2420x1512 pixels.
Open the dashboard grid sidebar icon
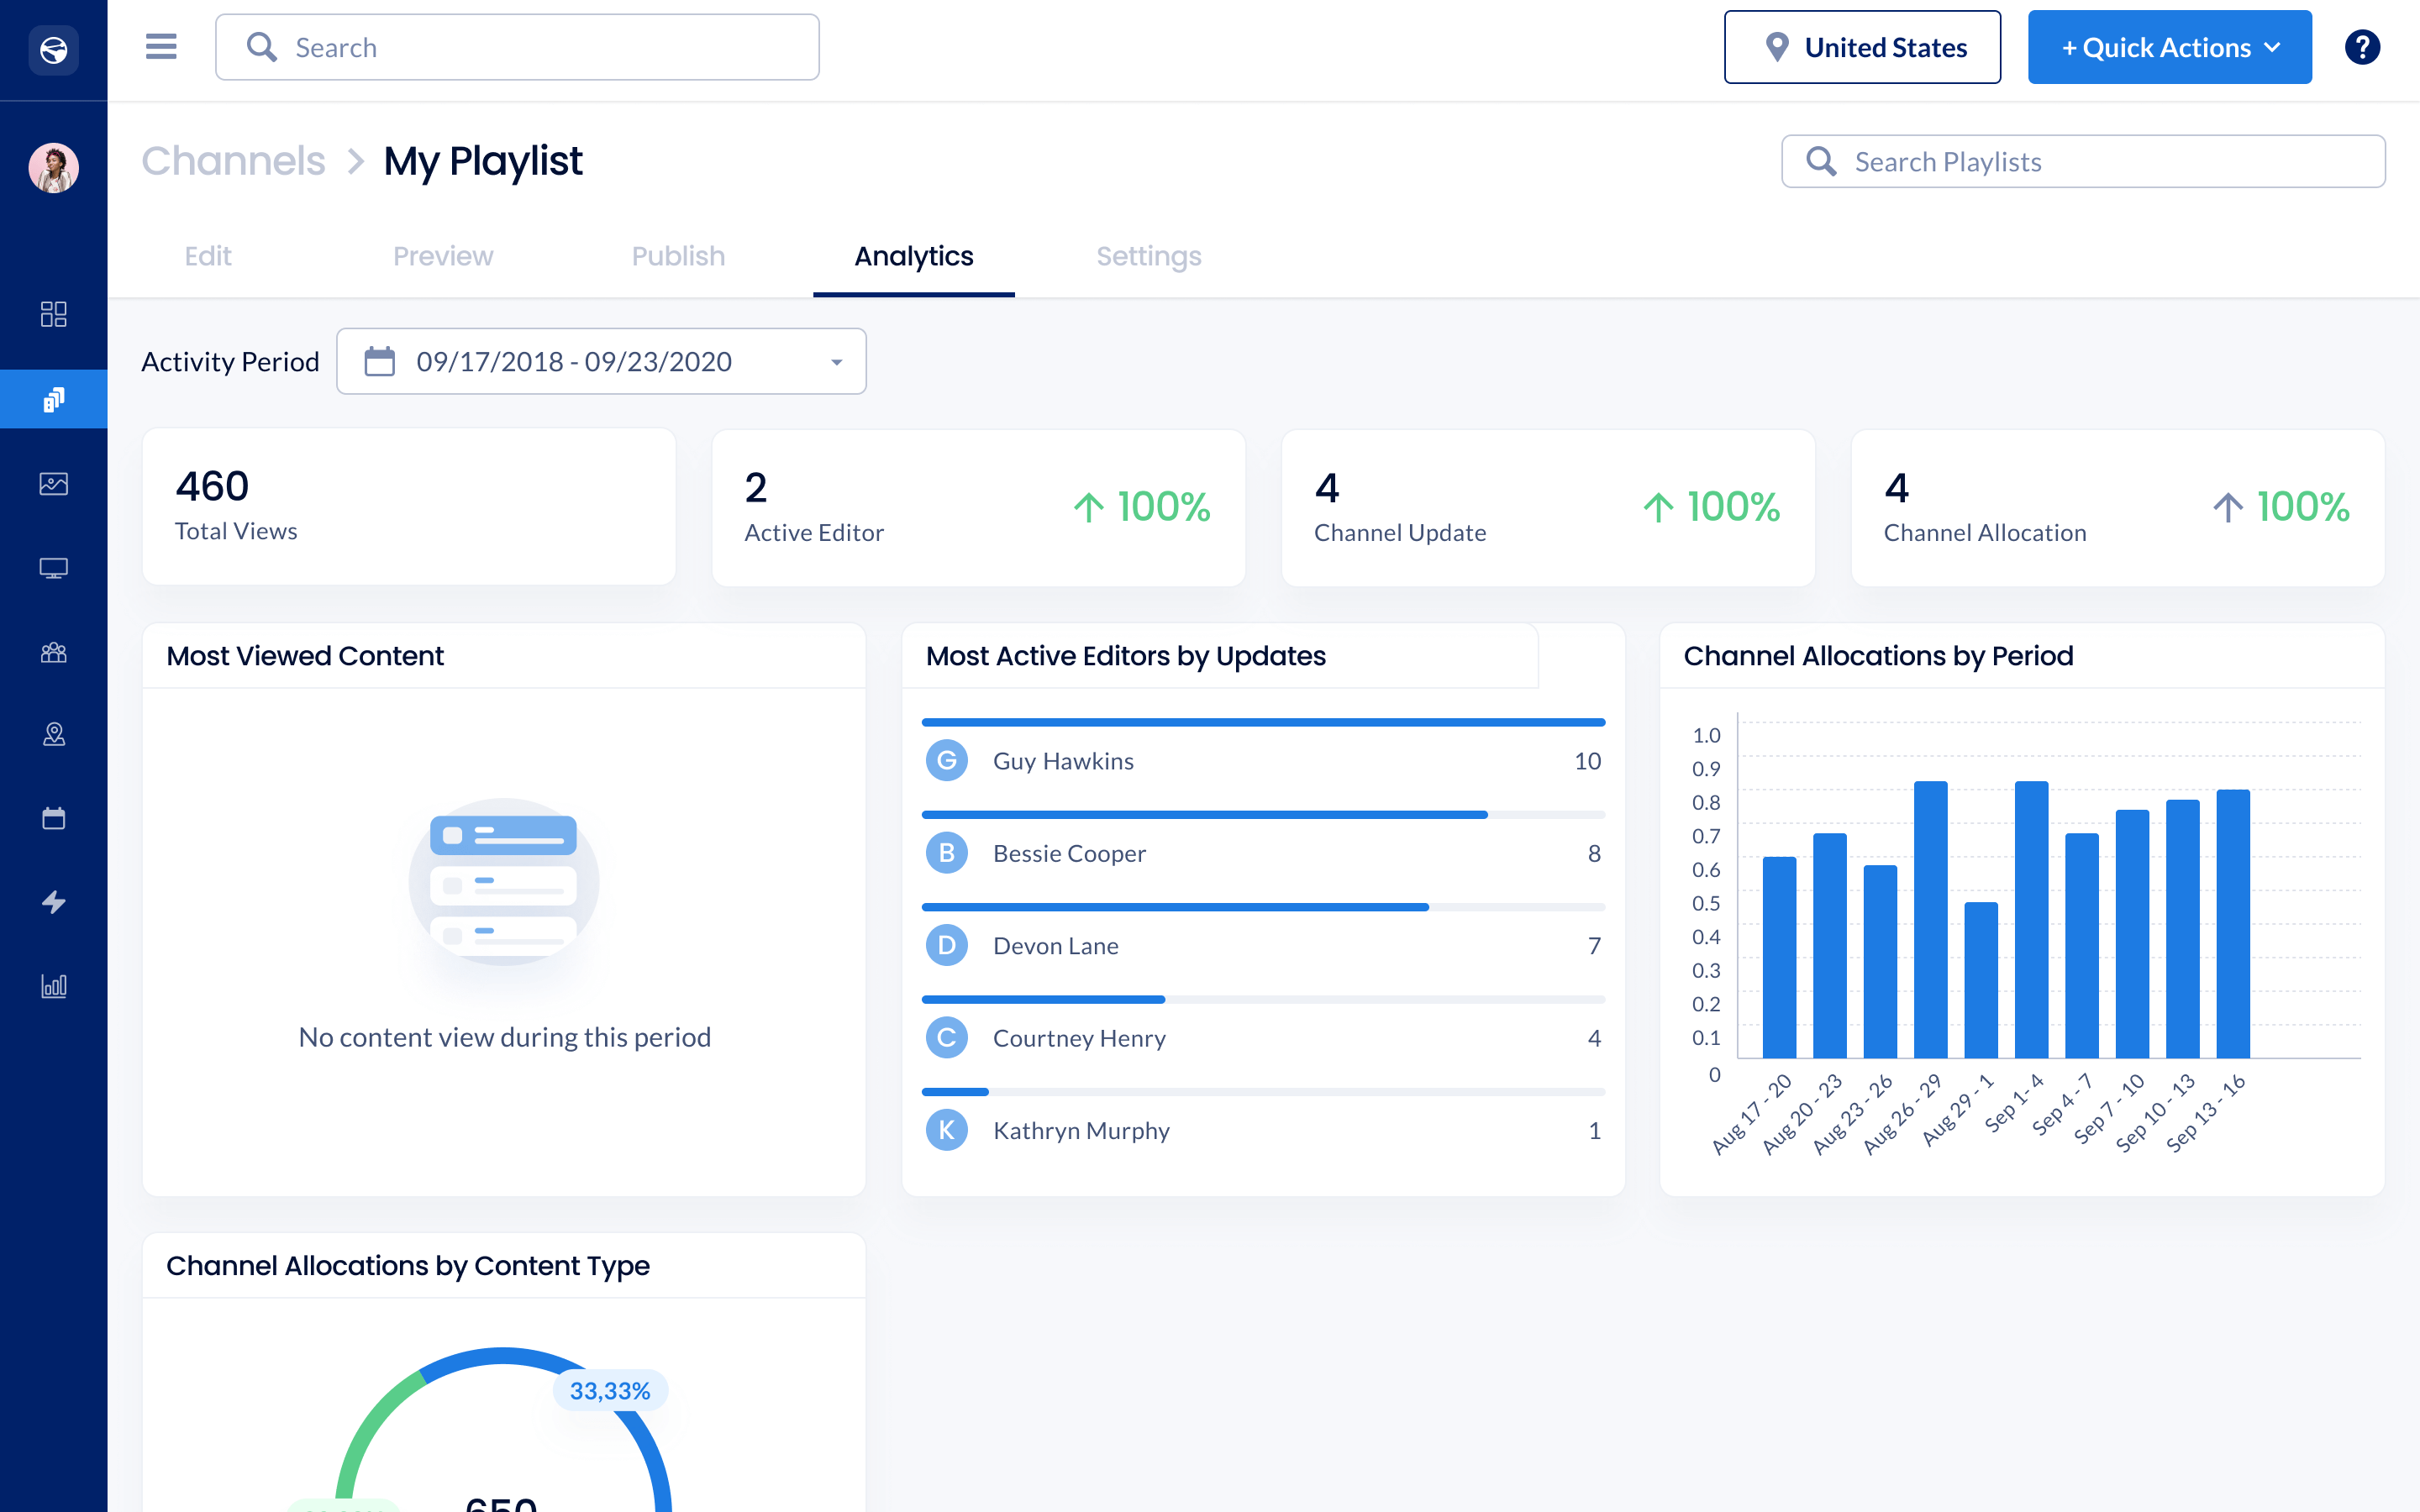pyautogui.click(x=54, y=314)
